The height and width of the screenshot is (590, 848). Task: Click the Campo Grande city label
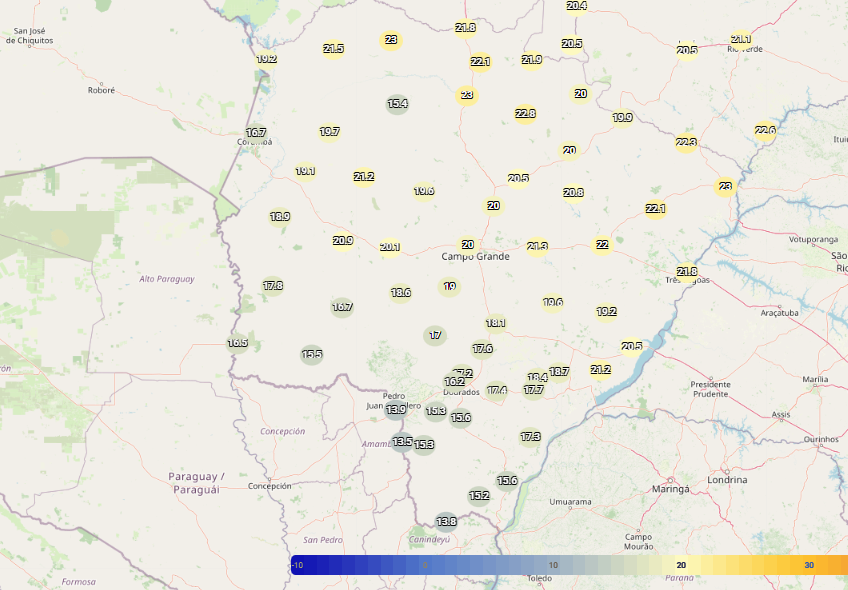coord(476,257)
